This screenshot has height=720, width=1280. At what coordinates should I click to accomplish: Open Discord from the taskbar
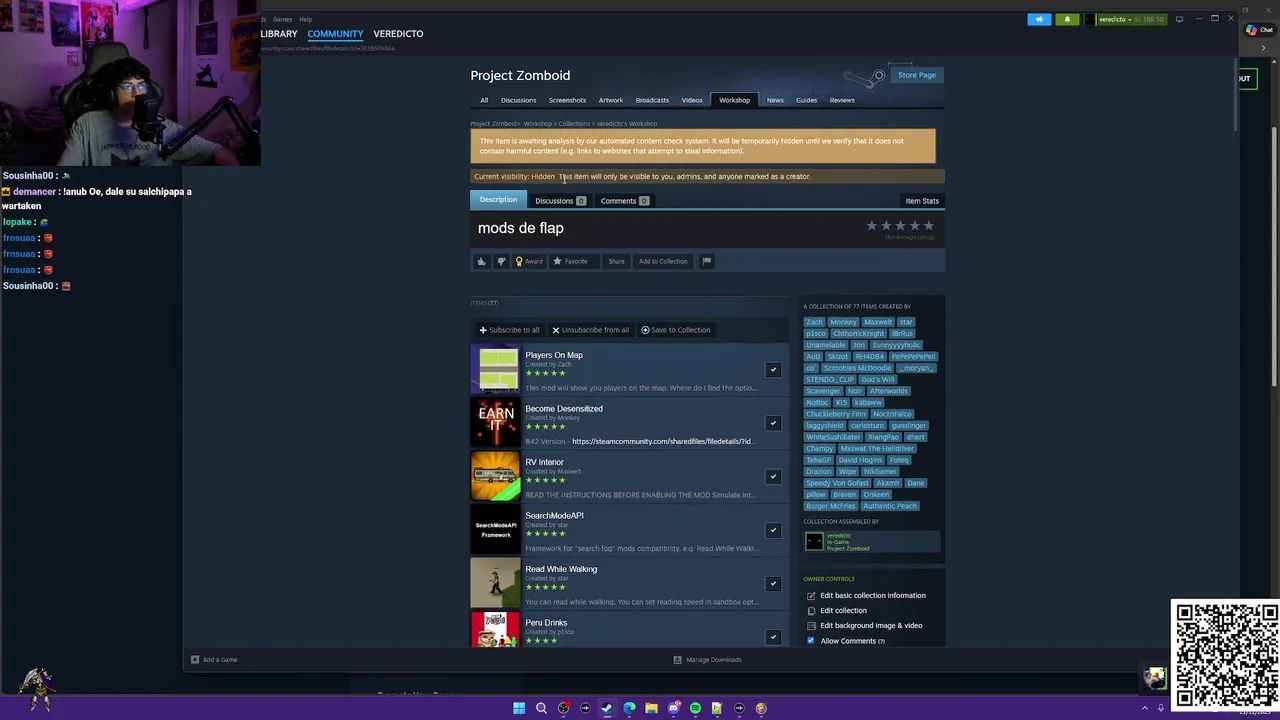coord(673,708)
